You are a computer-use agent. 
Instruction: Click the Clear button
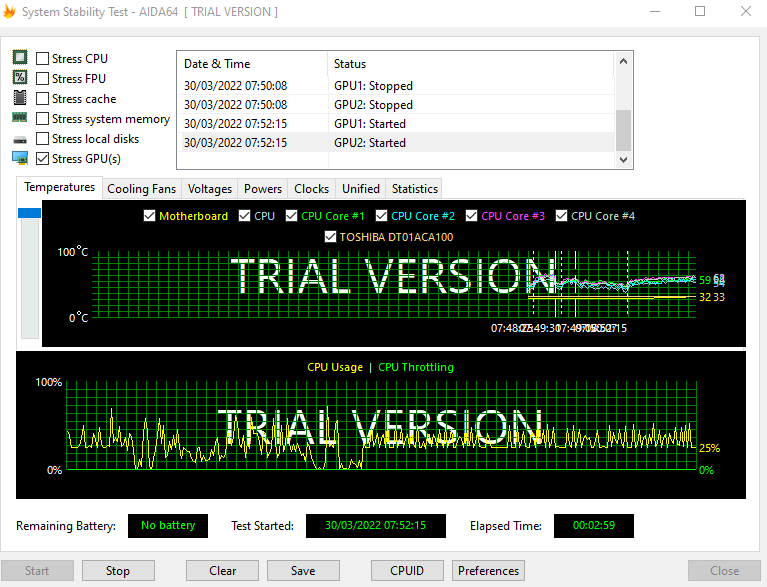[x=222, y=571]
